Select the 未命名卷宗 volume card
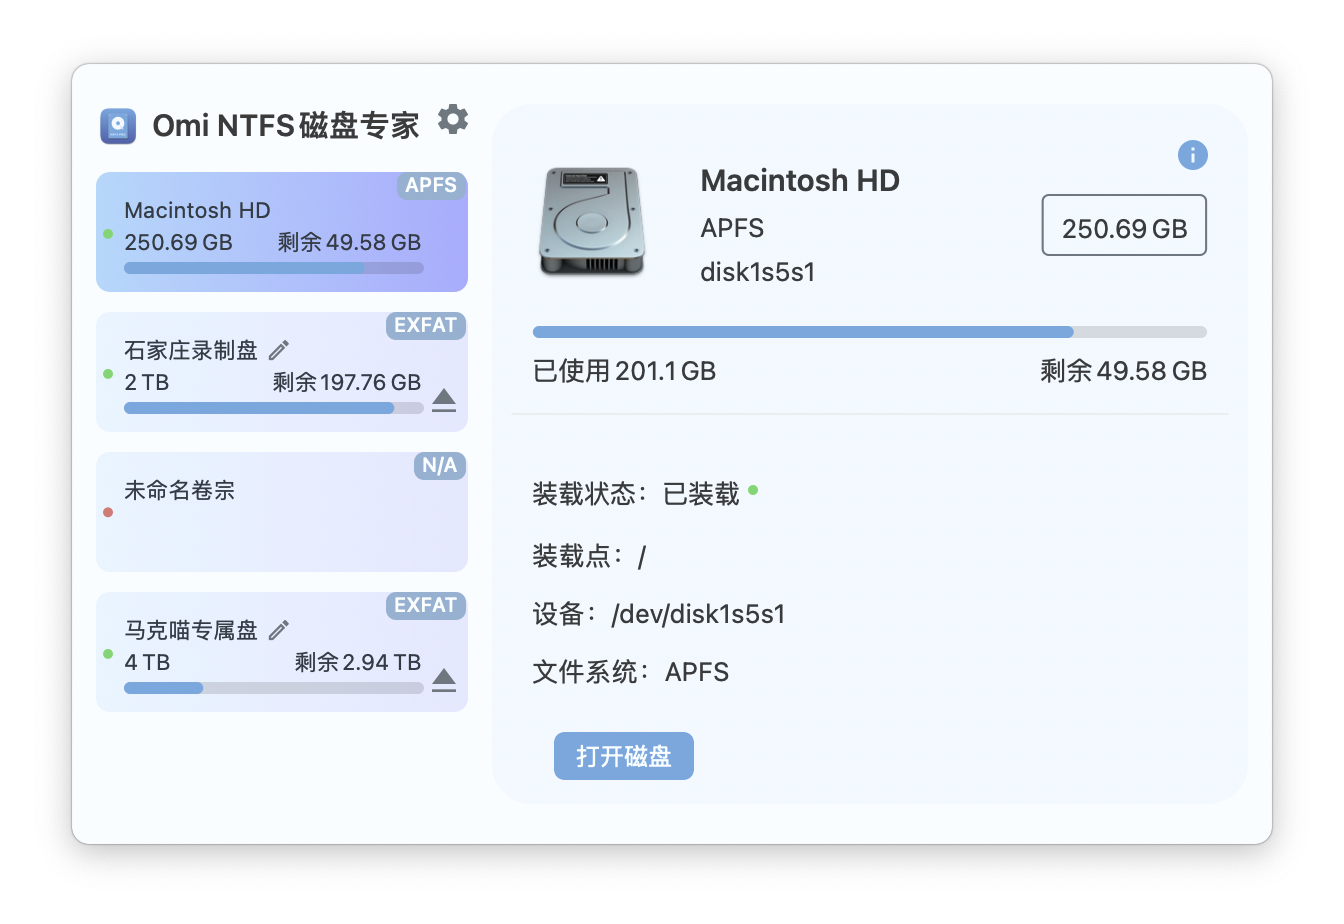This screenshot has height=924, width=1344. [282, 512]
